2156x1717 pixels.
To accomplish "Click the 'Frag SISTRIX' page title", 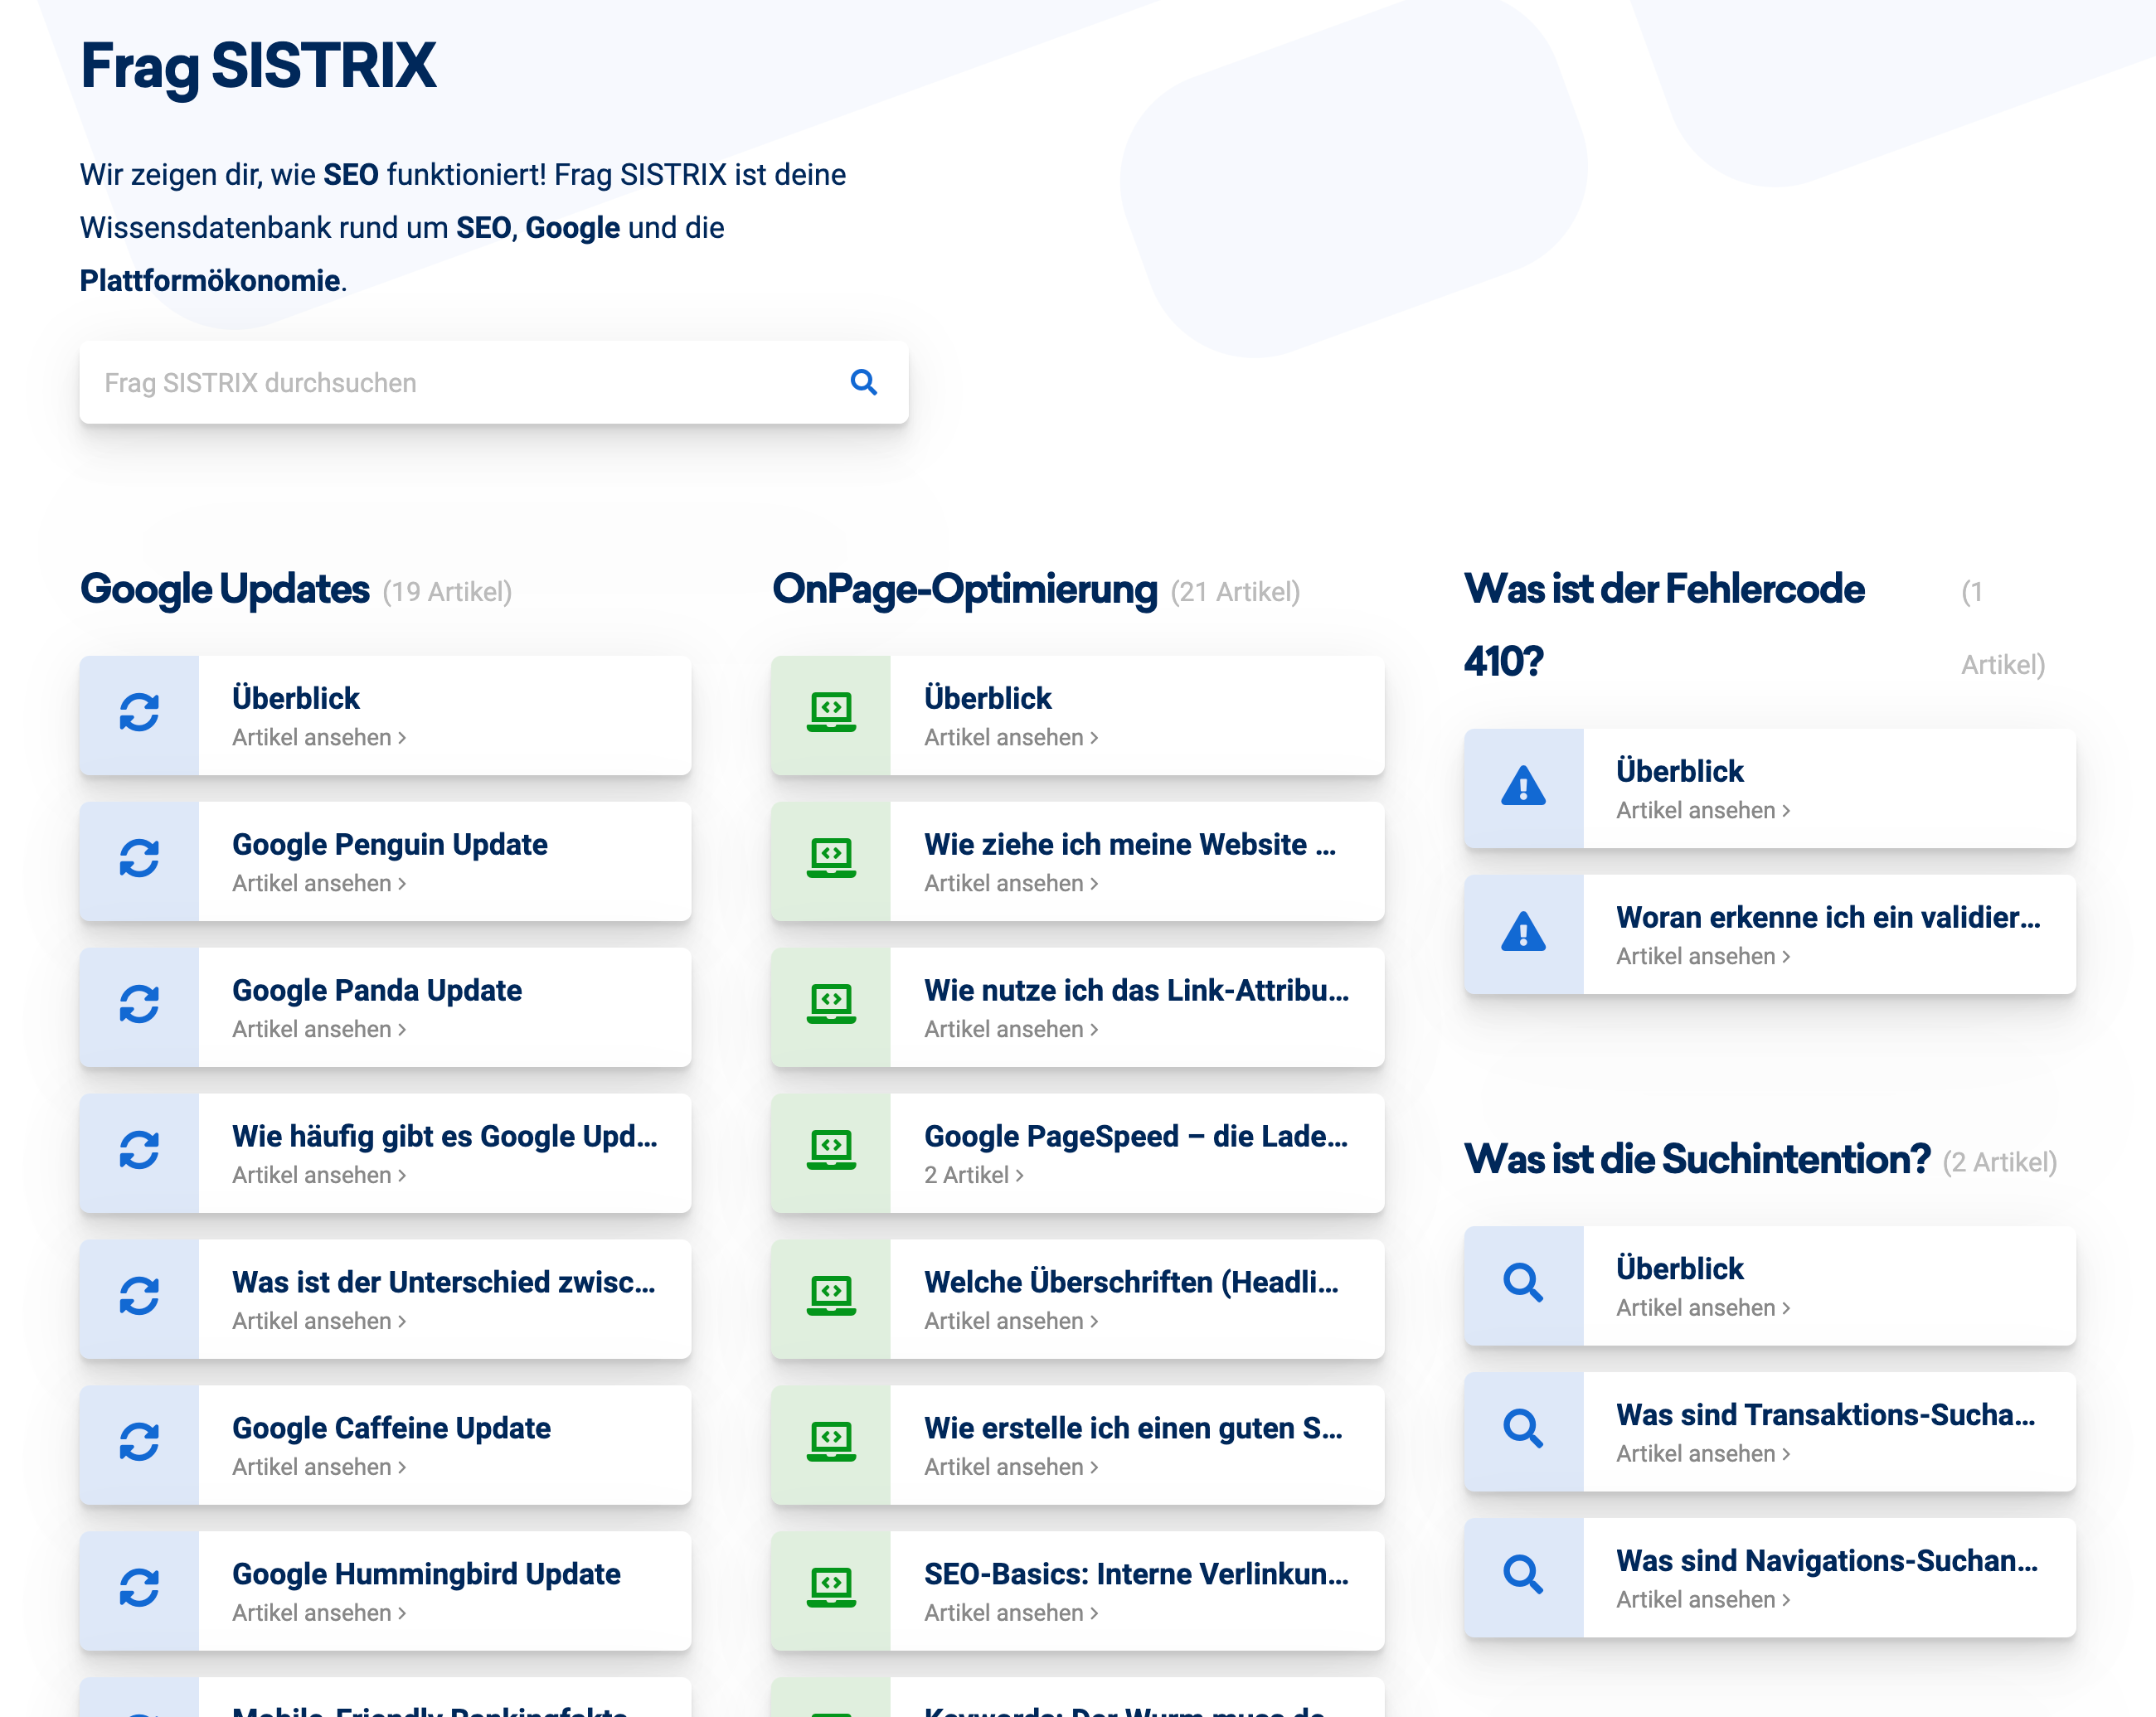I will click(x=258, y=67).
